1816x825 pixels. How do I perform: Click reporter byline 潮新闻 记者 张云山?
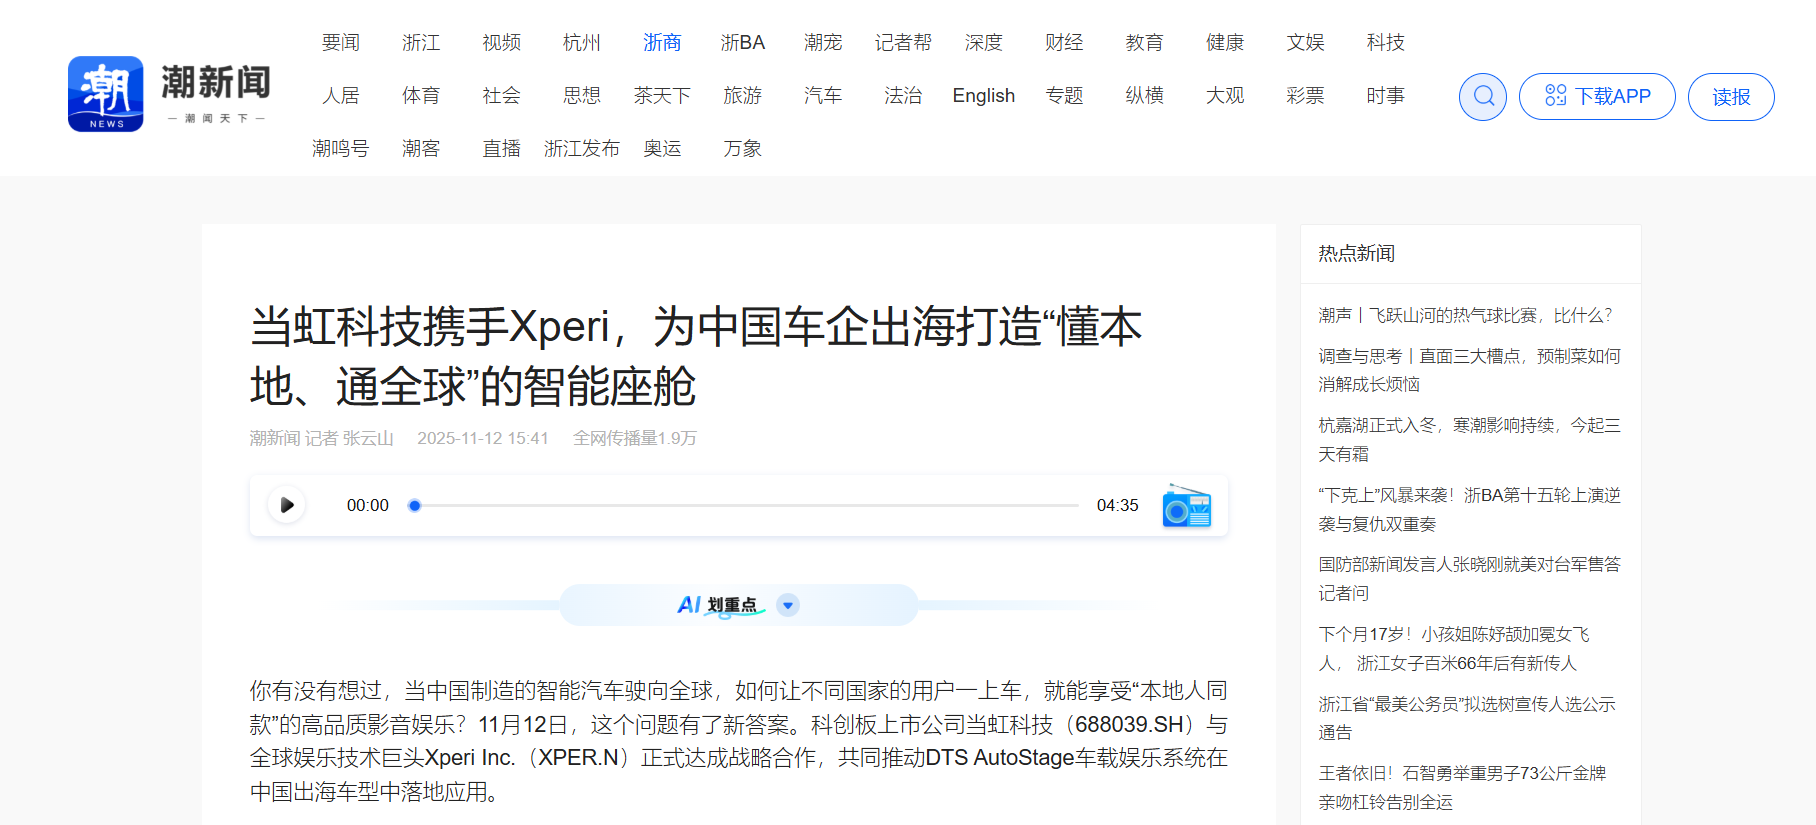322,438
